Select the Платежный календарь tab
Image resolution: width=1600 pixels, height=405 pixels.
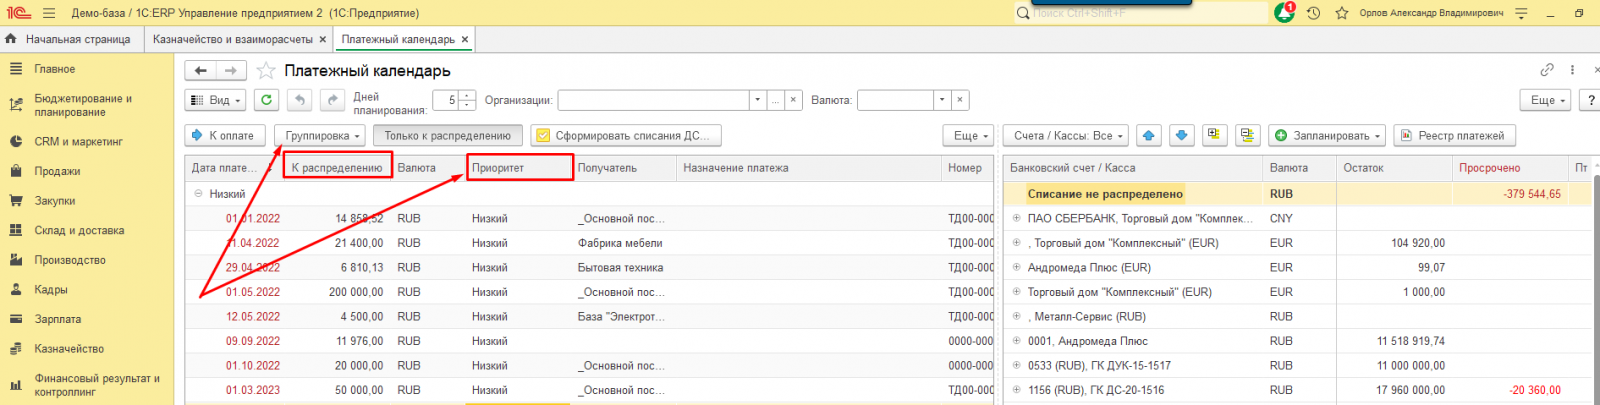click(398, 39)
